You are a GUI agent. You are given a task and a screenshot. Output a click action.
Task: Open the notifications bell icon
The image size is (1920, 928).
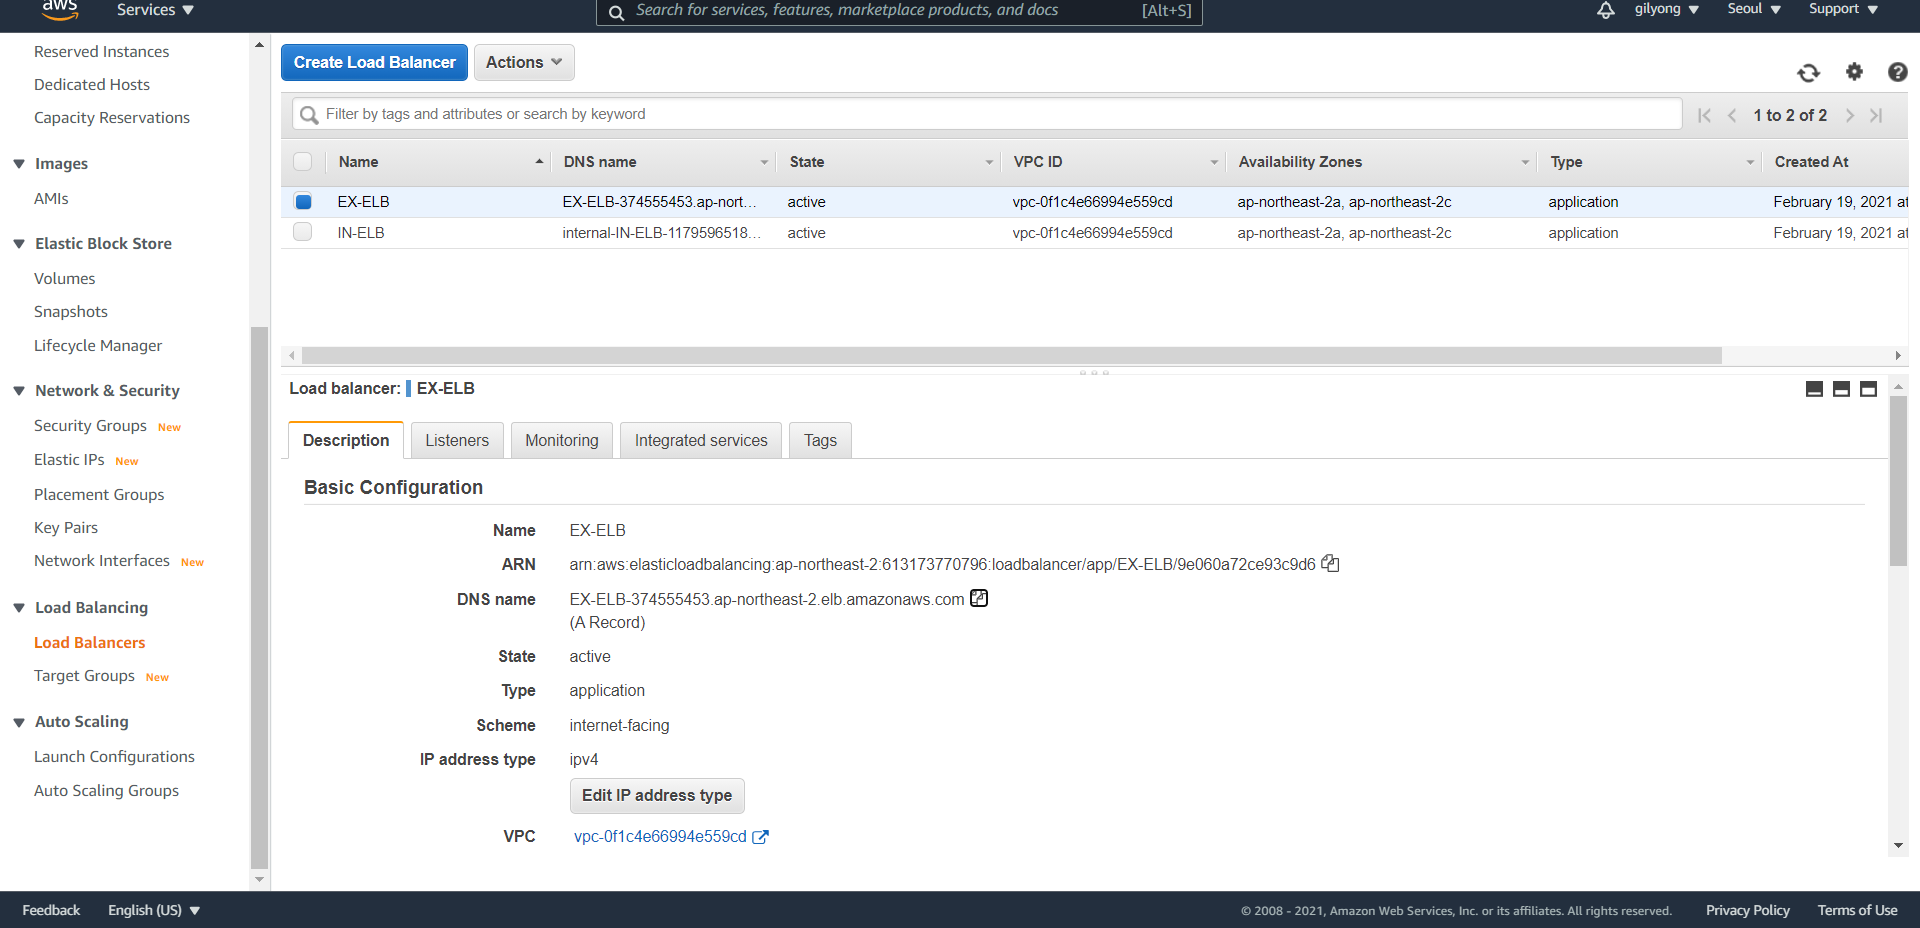[x=1606, y=10]
